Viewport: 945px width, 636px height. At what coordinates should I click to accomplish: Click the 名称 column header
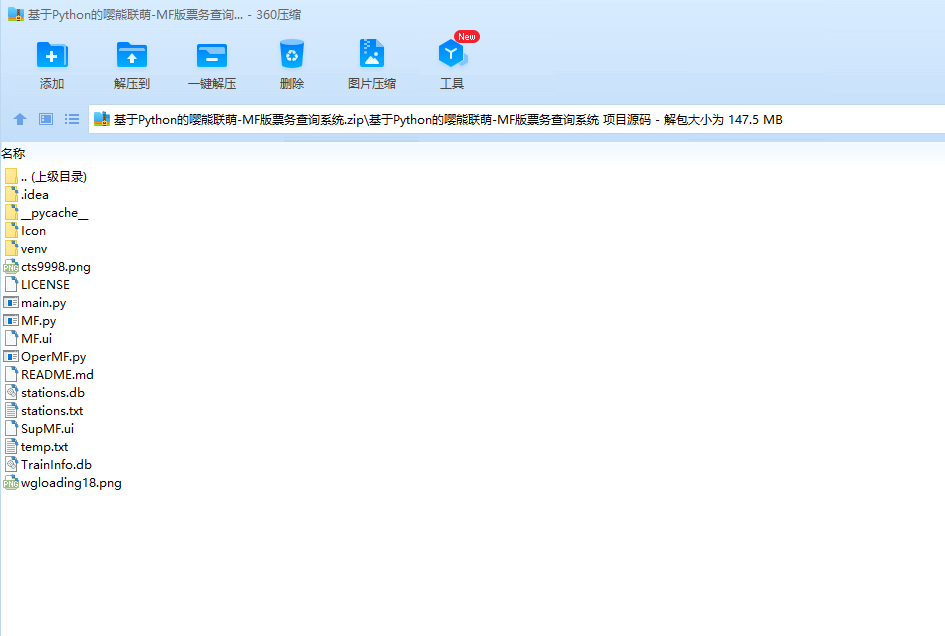13,154
